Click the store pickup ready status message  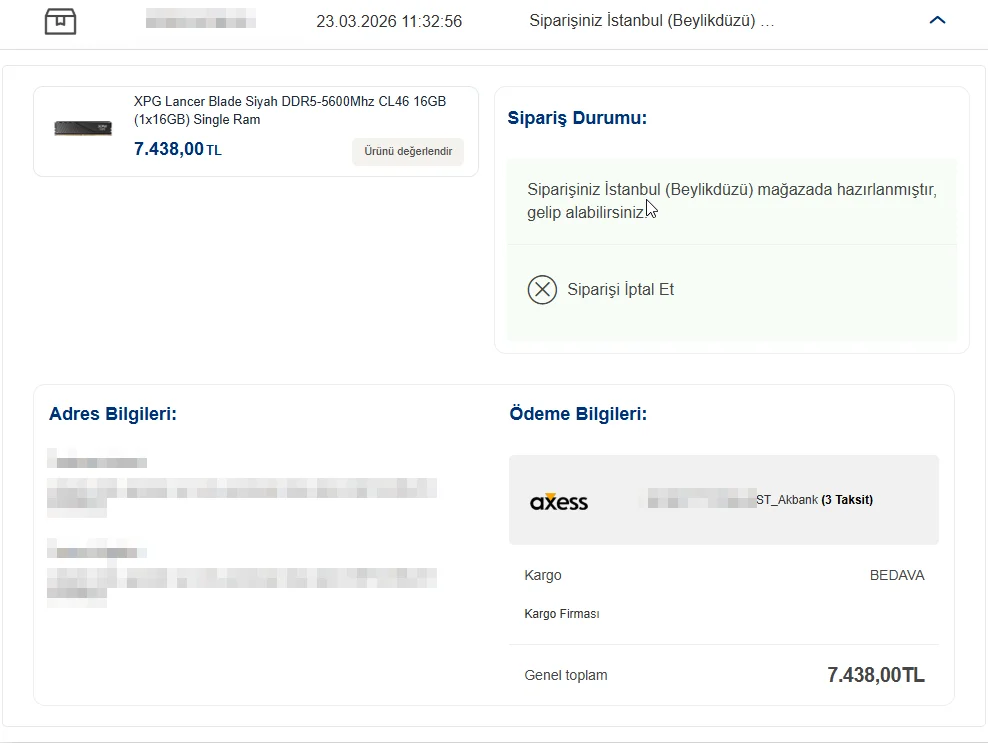tap(731, 201)
